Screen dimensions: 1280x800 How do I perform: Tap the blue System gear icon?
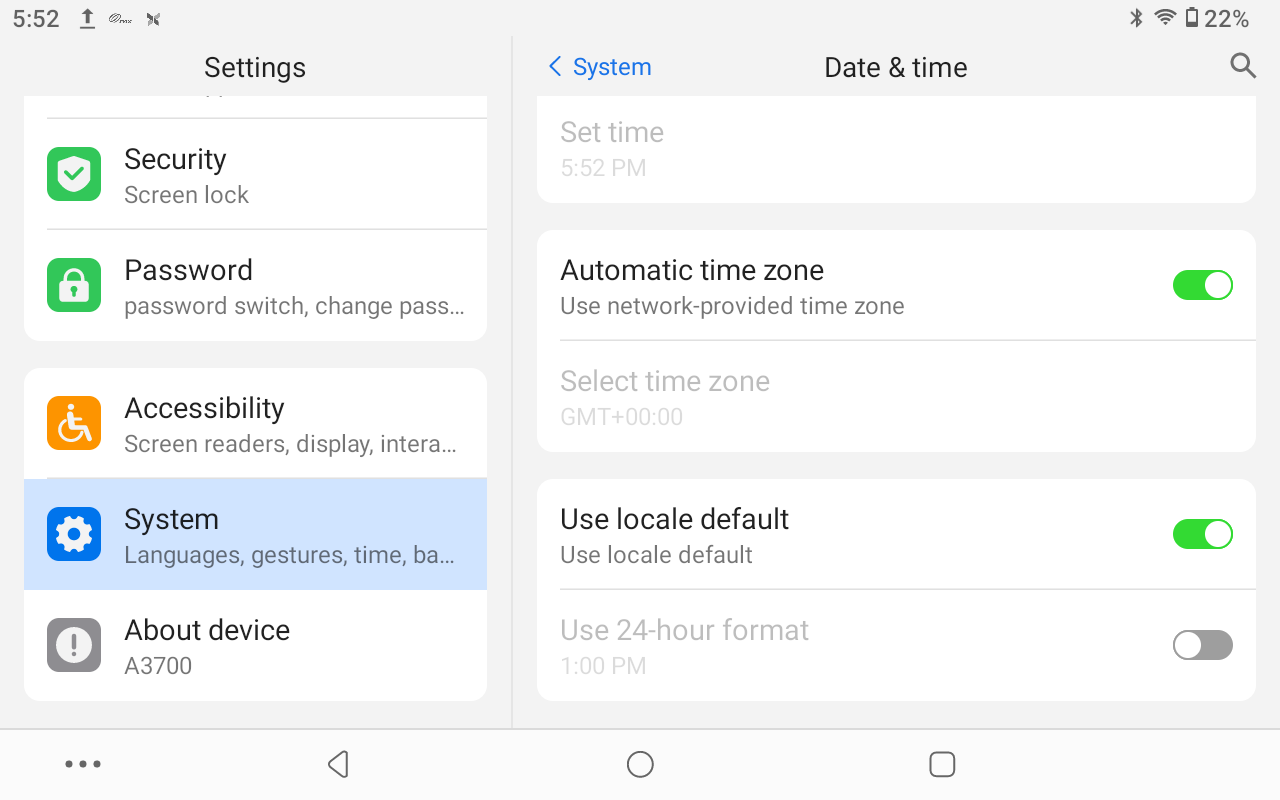tap(74, 535)
